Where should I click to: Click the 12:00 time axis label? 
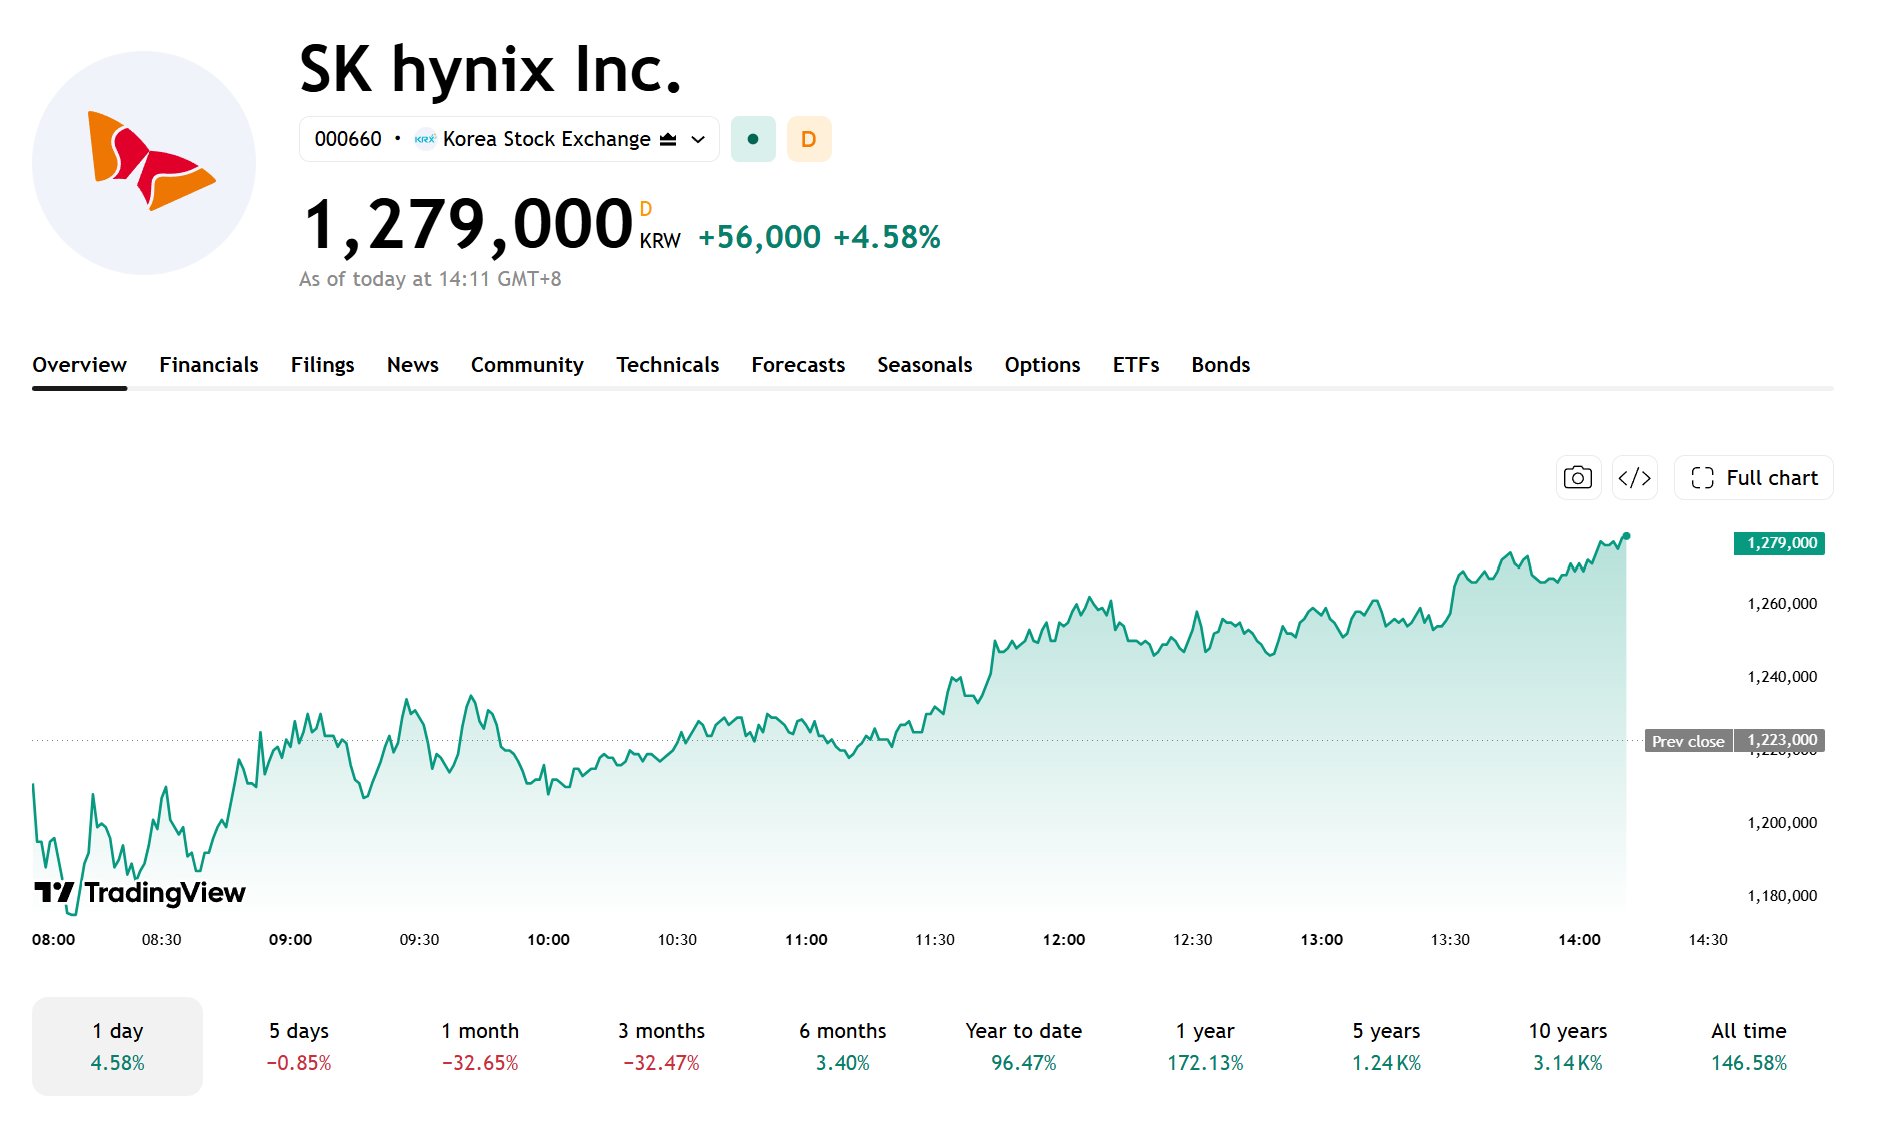coord(1064,940)
